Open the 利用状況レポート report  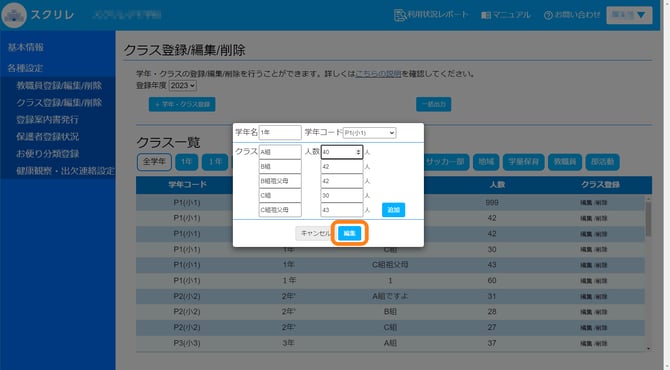coord(431,15)
